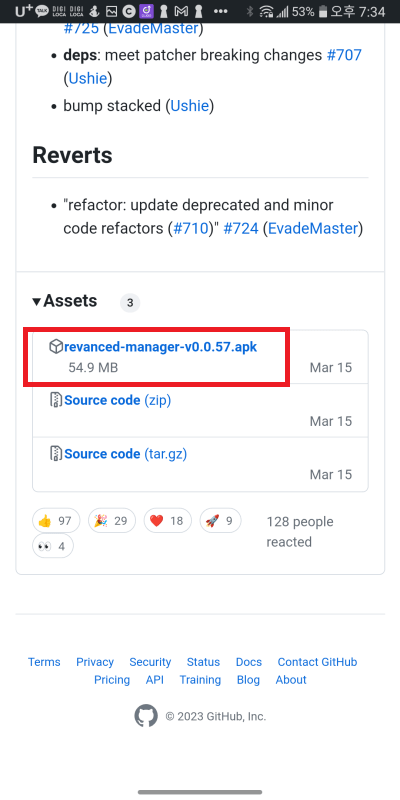Collapse the Assets section
Image resolution: width=400 pixels, height=800 pixels.
pos(64,301)
